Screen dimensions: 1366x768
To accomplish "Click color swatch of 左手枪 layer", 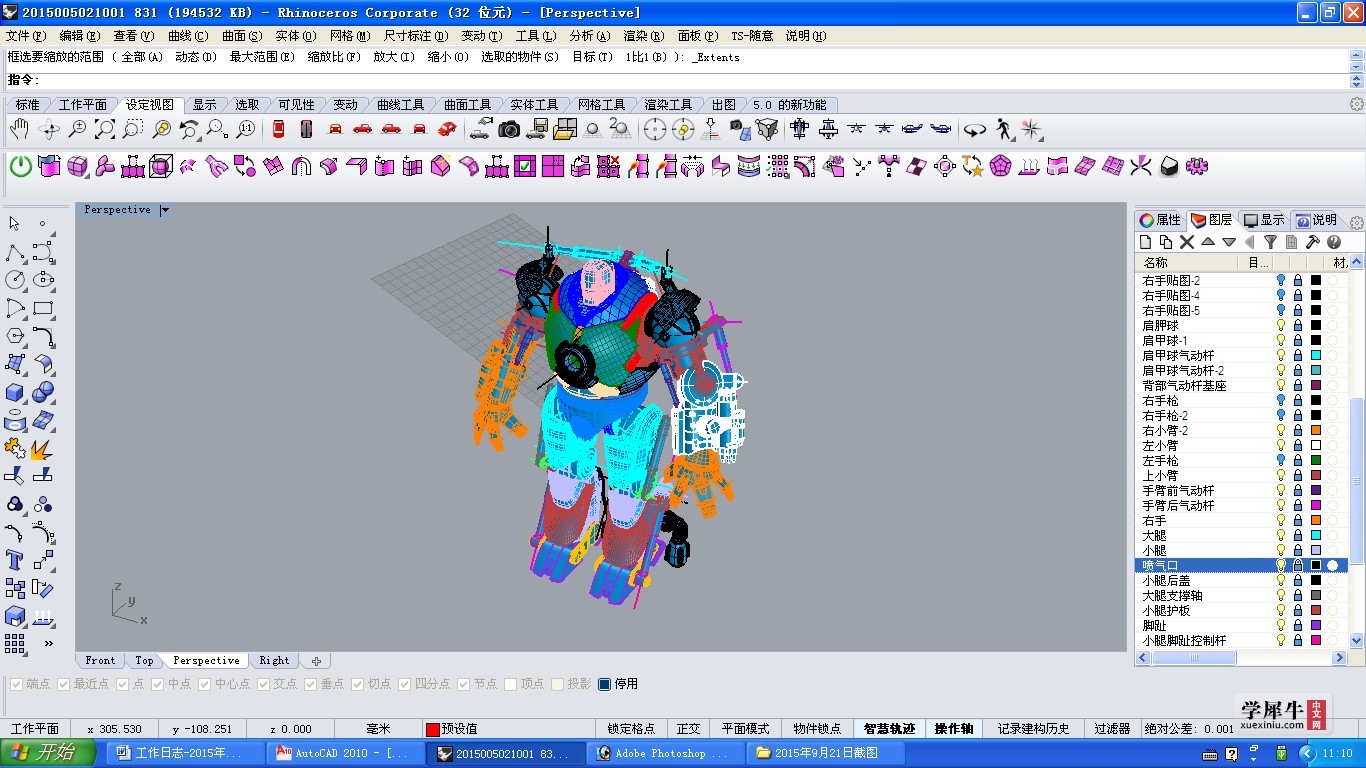I will point(1316,460).
